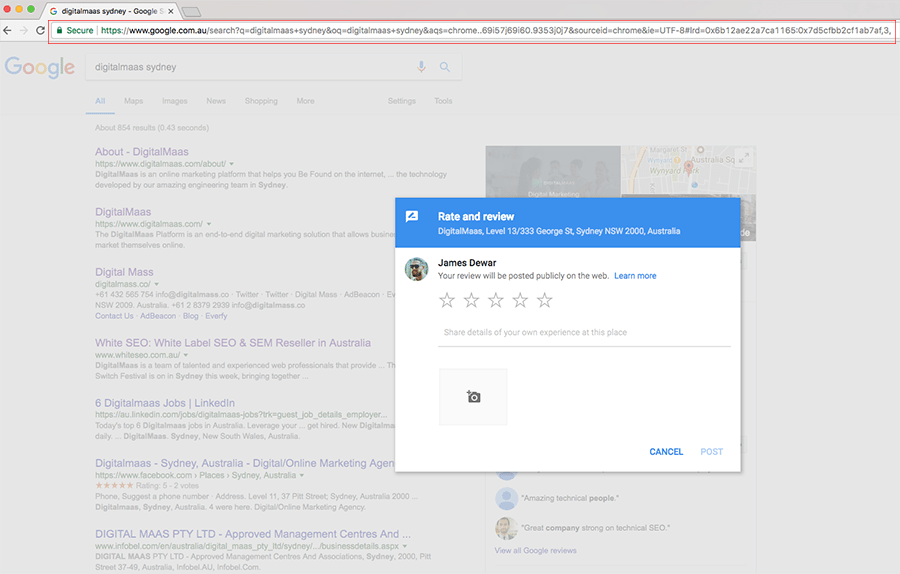900x574 pixels.
Task: Click James Dewar's profile avatar
Action: 416,269
